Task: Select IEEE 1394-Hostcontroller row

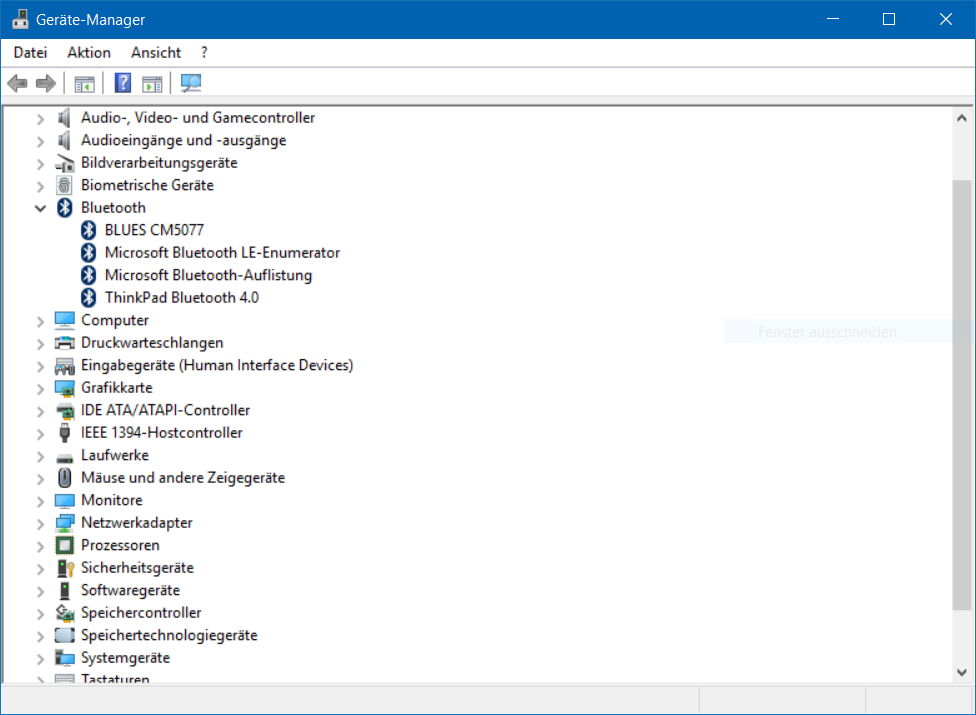Action: pos(162,432)
